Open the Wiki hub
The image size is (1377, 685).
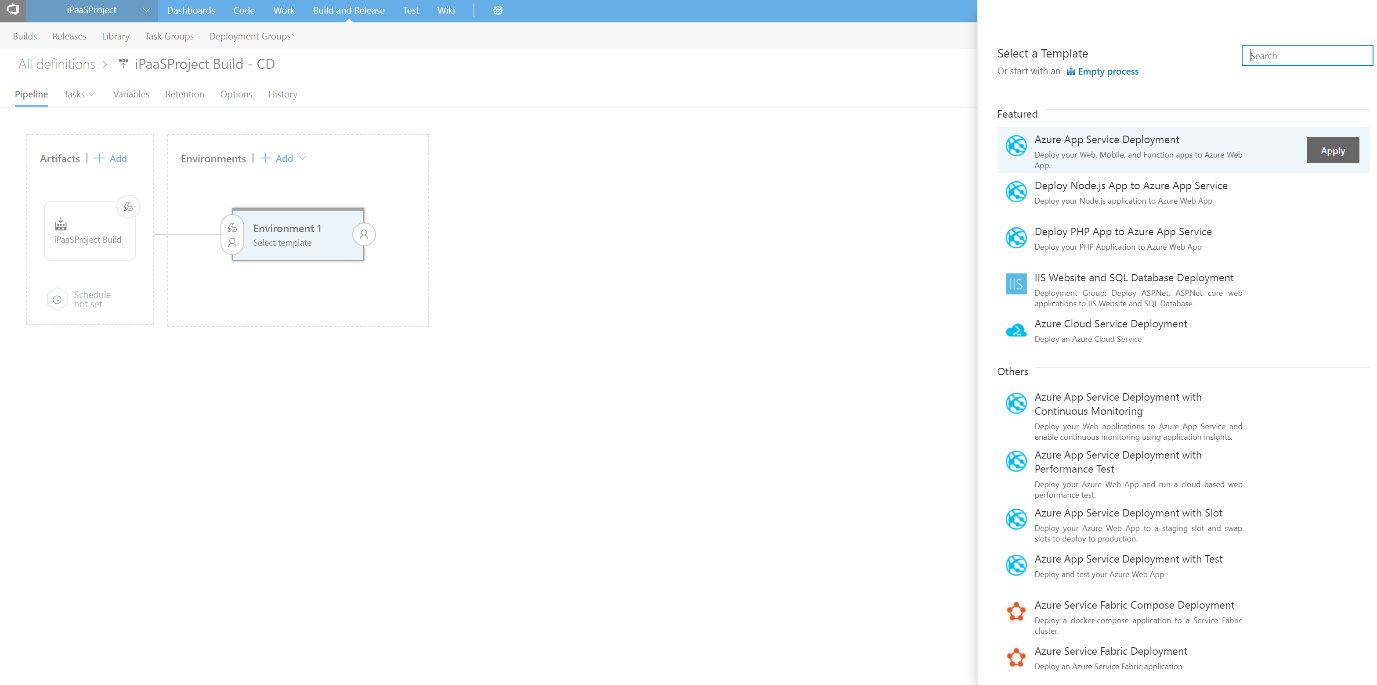click(446, 11)
